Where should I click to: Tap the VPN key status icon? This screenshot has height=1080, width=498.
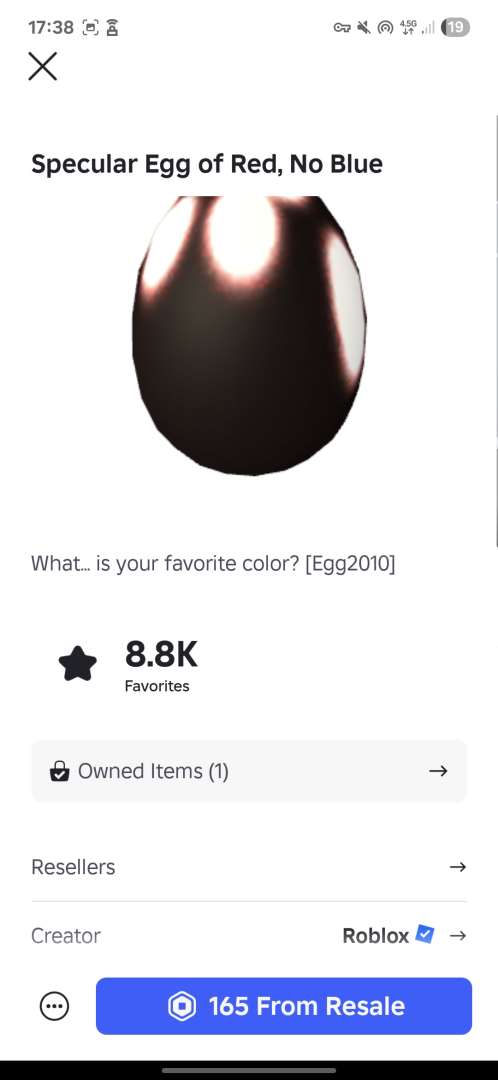tap(342, 28)
